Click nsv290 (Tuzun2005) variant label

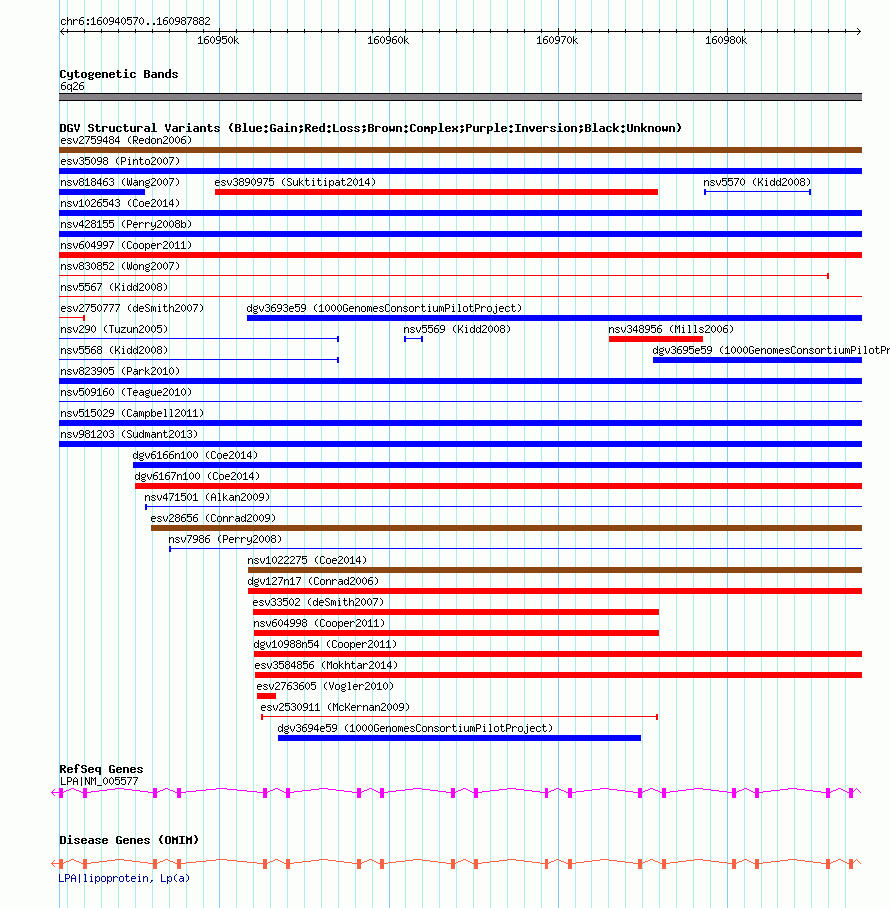[x=114, y=329]
